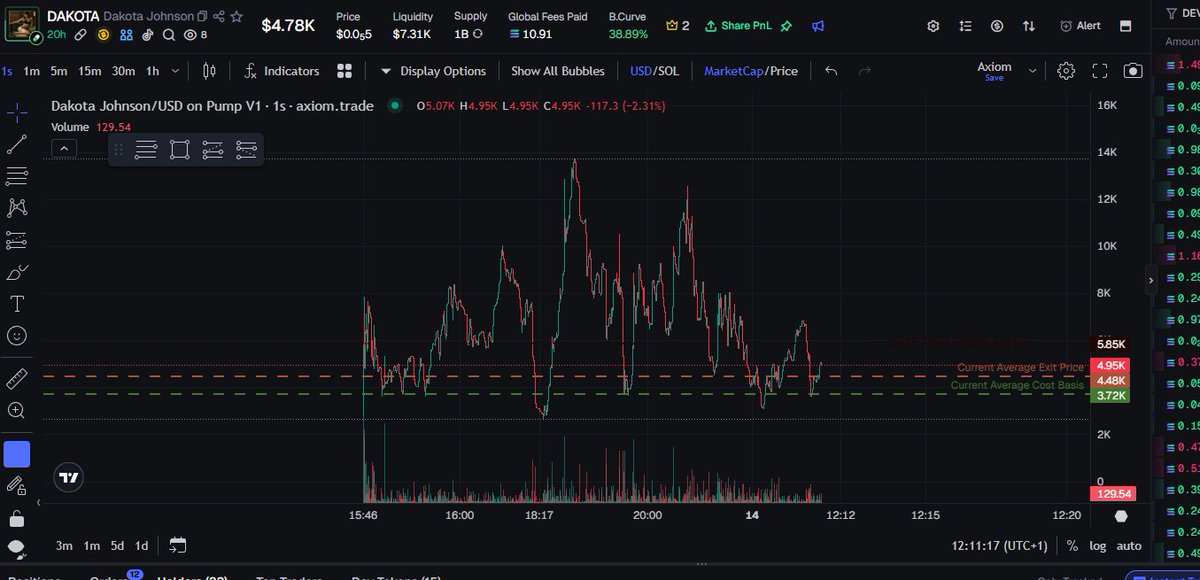The width and height of the screenshot is (1200, 580).
Task: Select the 1h timeframe
Action: 152,71
